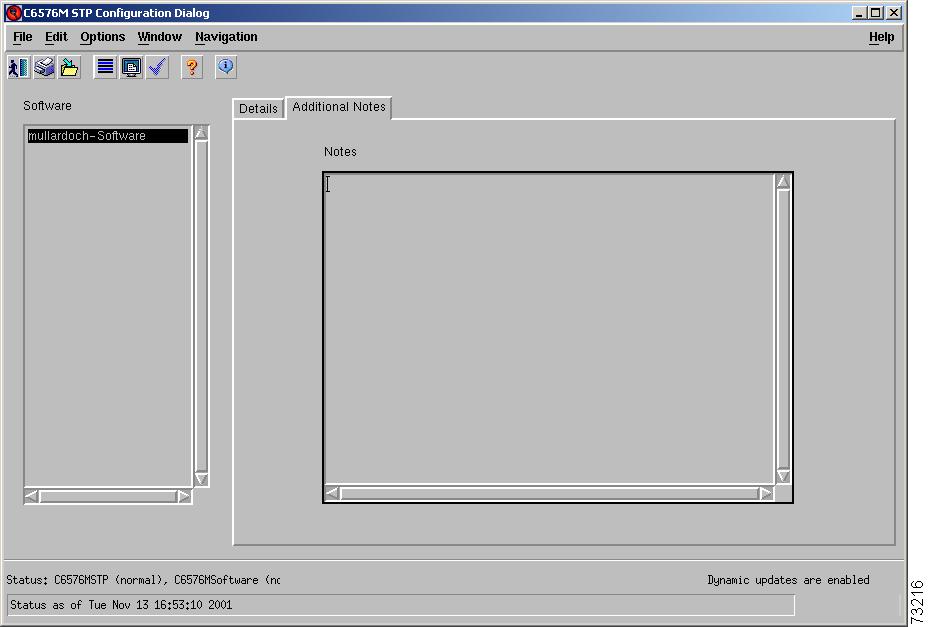Click the Notes area left scroll arrow
928x627 pixels.
coord(333,493)
